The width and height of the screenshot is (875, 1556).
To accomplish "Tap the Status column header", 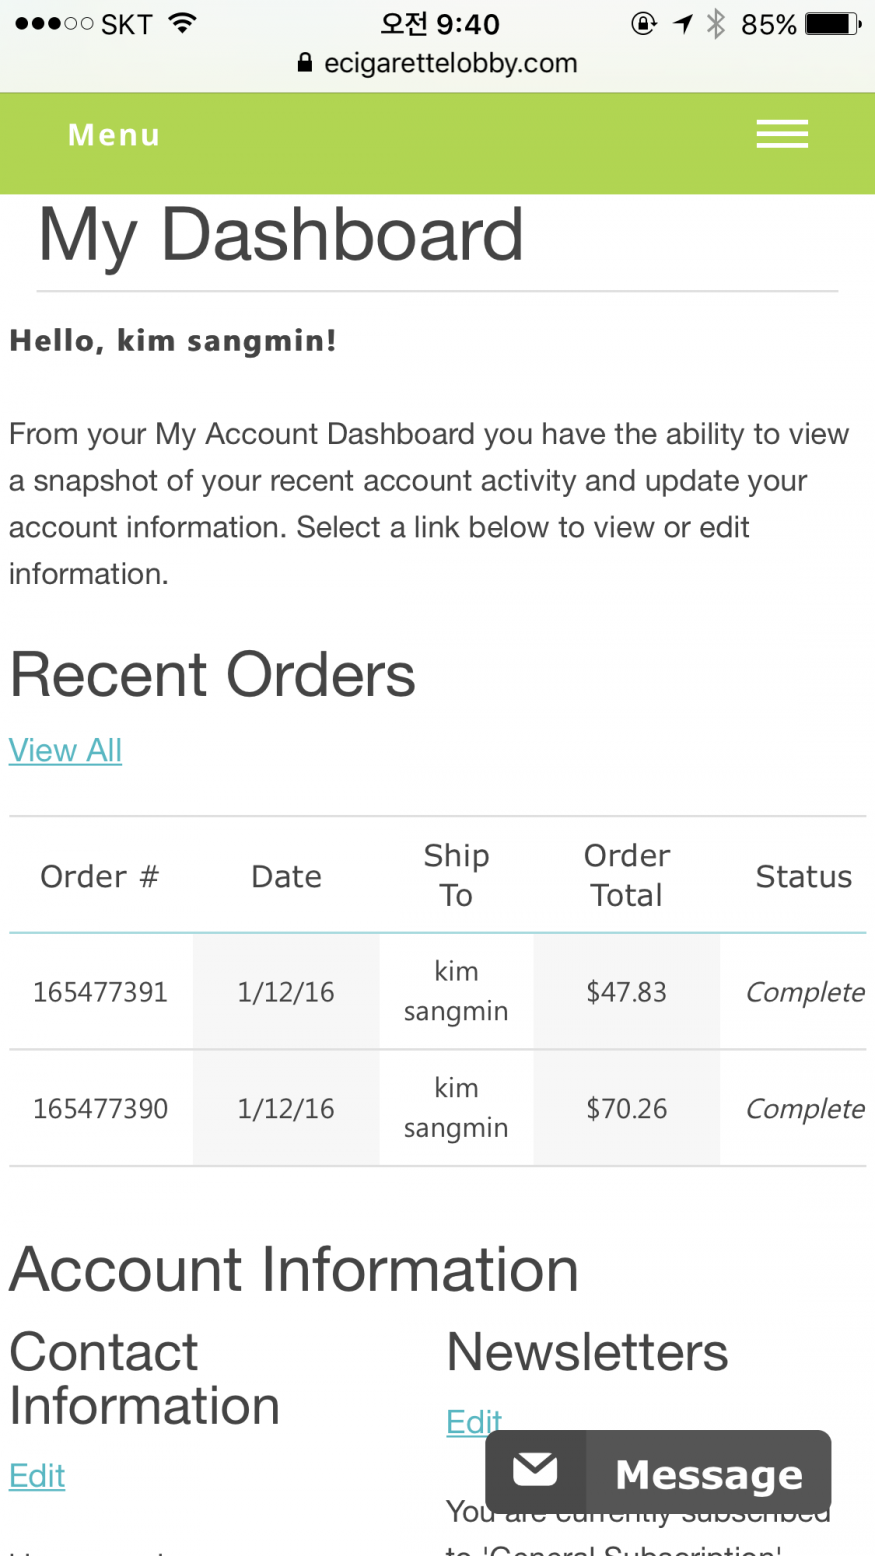I will click(x=803, y=876).
